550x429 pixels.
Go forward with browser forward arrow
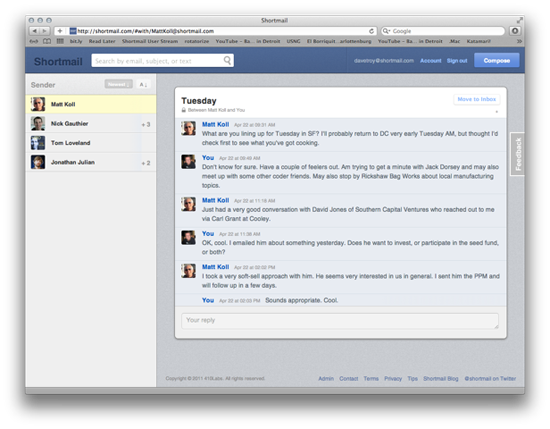click(45, 31)
